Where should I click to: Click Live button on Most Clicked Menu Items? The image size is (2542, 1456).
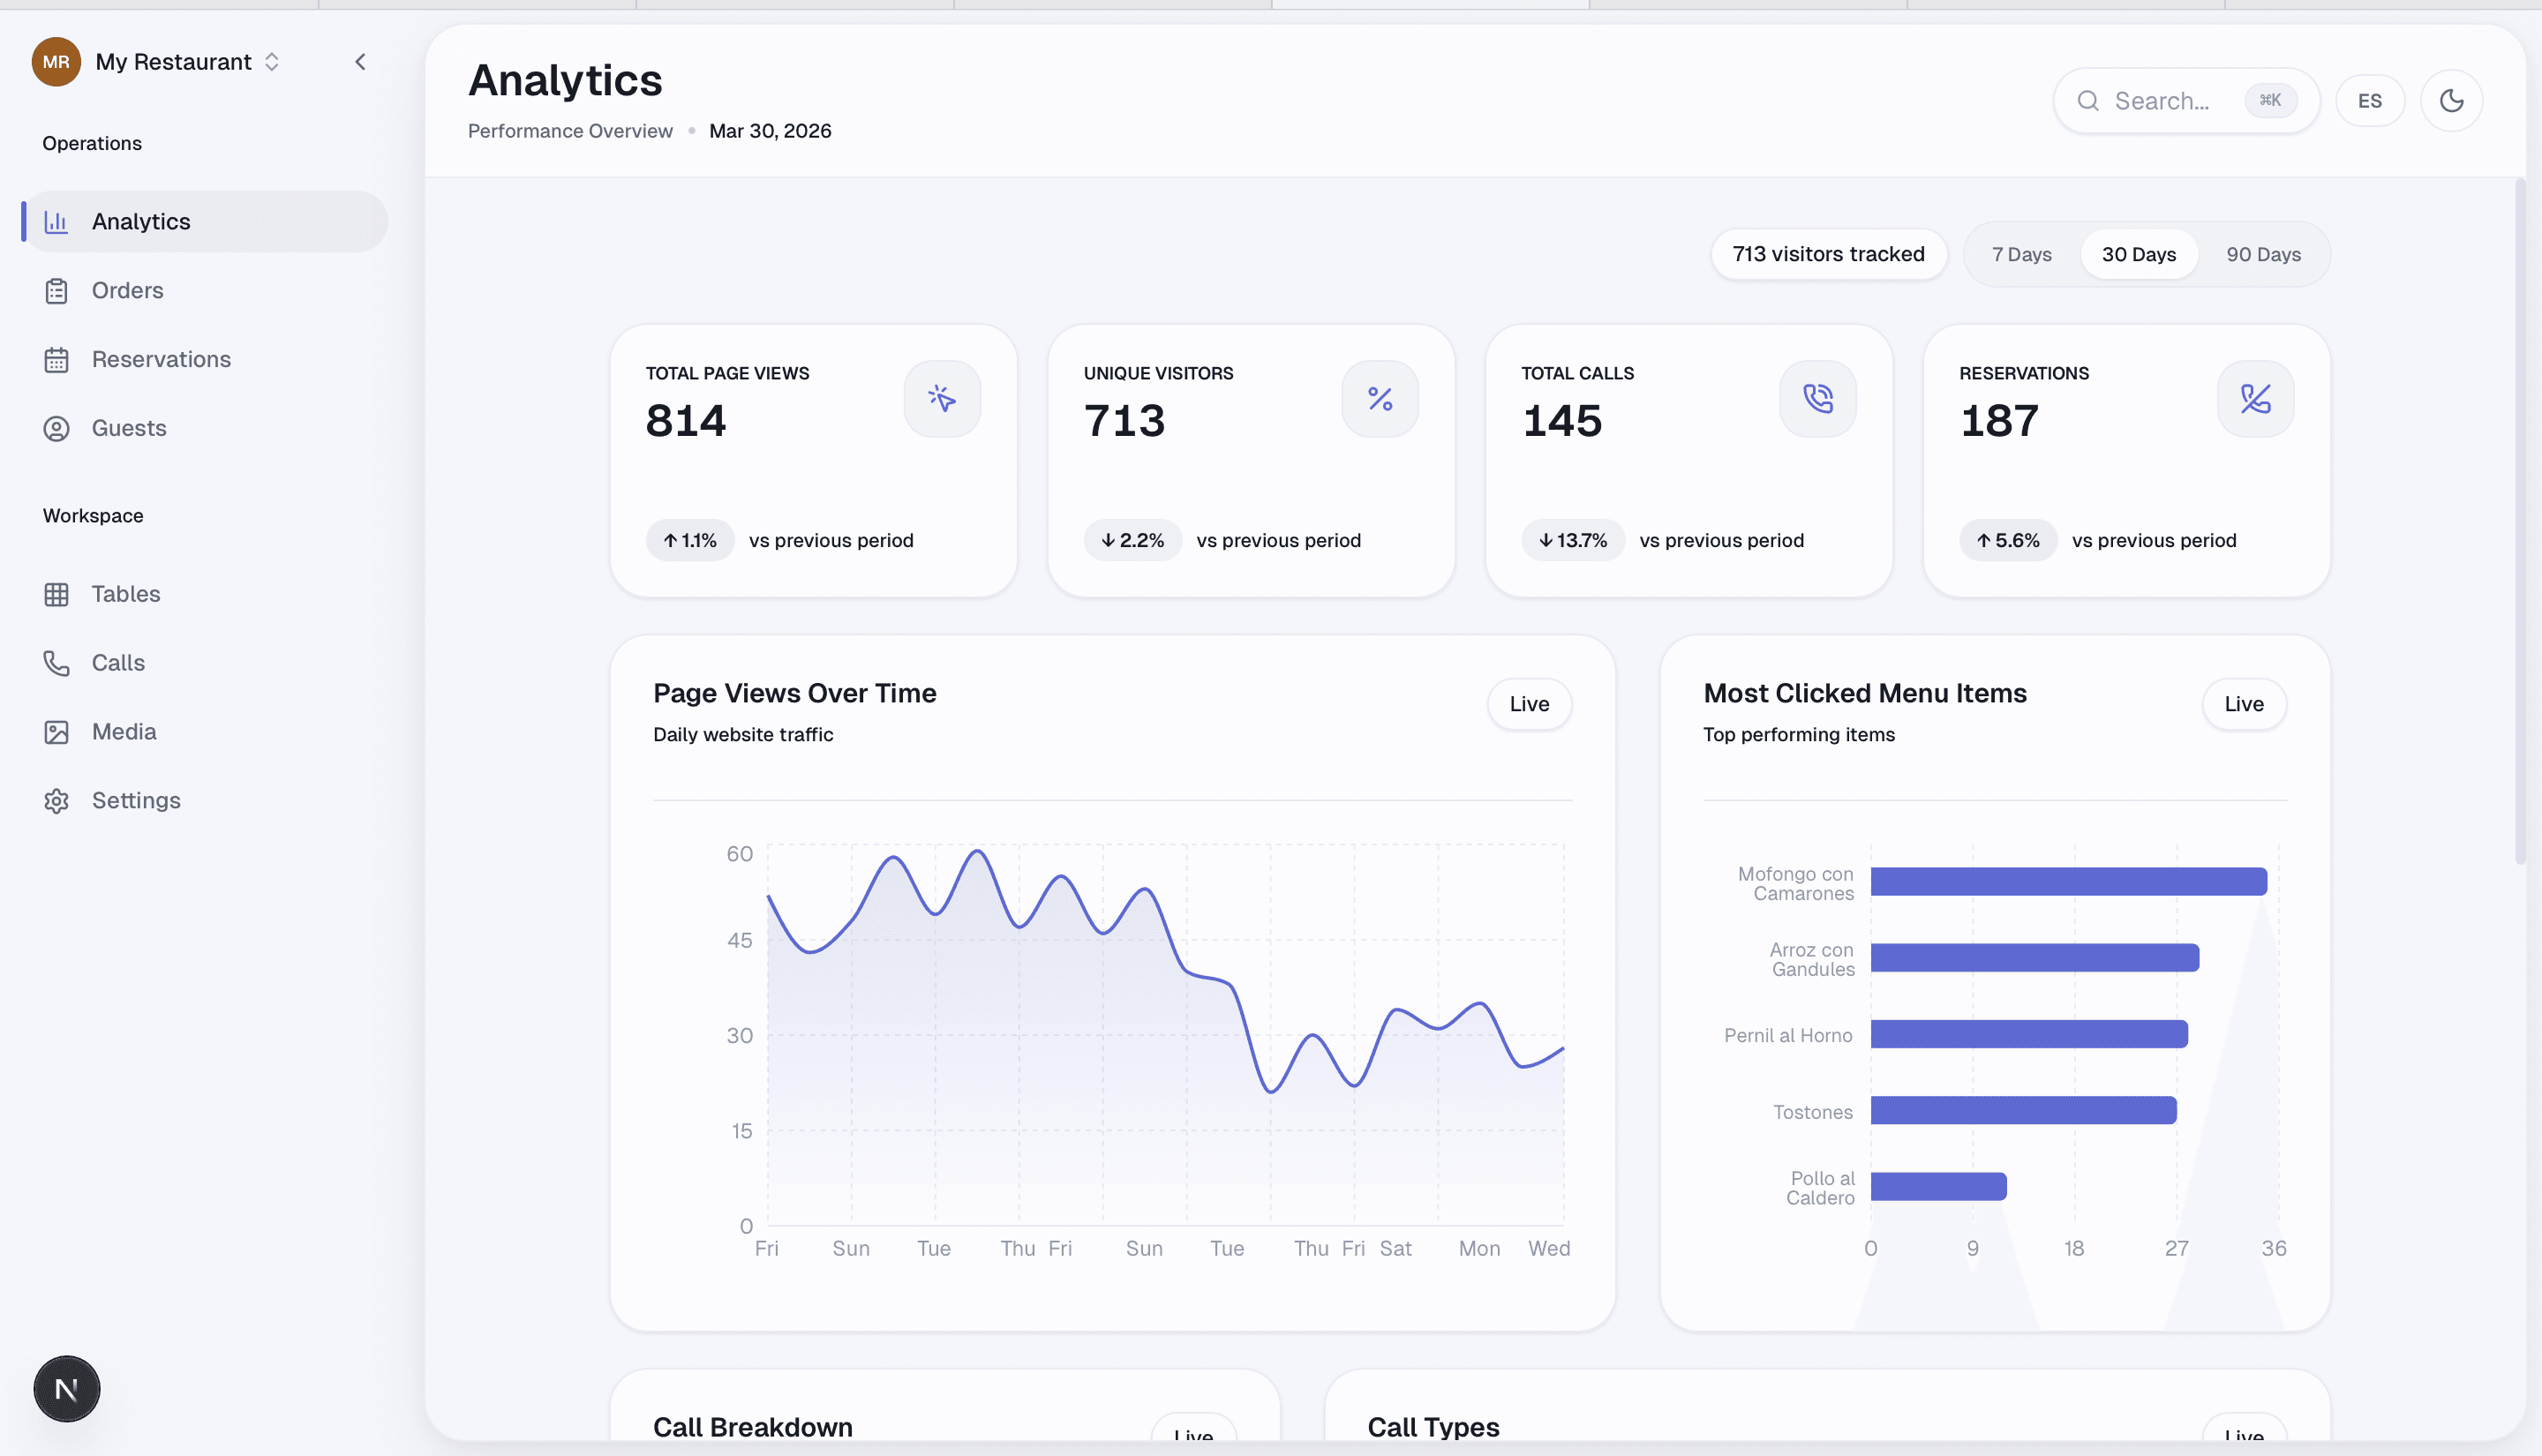coord(2243,704)
